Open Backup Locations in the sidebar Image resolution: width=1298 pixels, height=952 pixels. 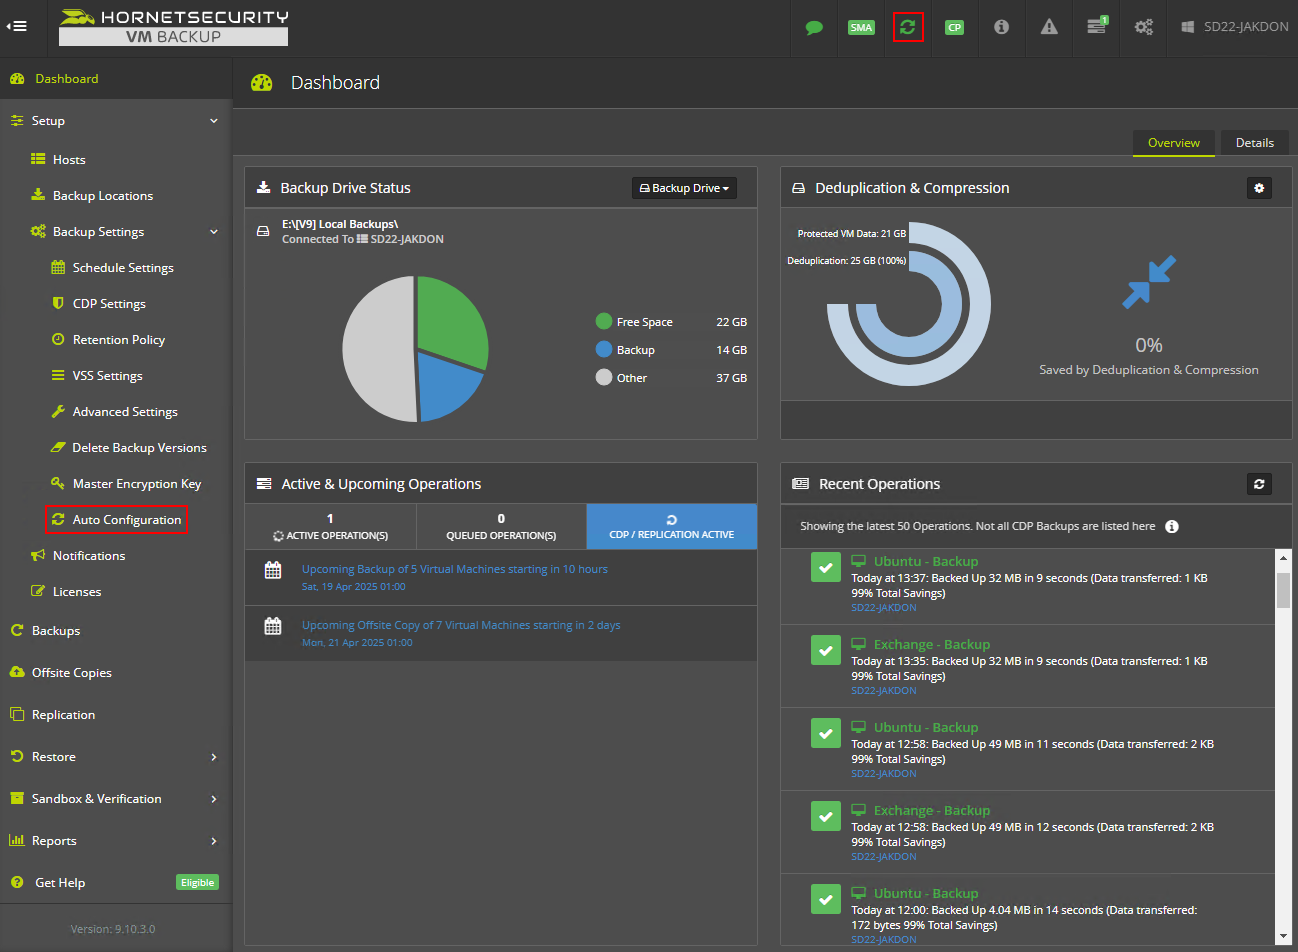click(103, 196)
